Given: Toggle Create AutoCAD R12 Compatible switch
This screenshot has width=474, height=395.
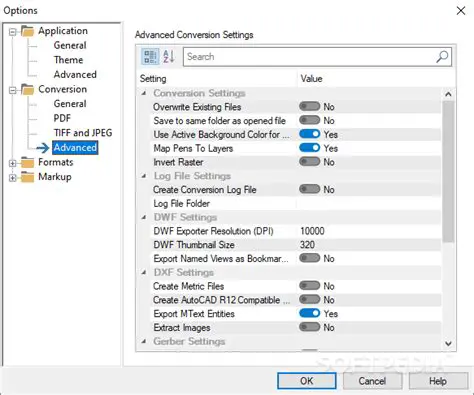Looking at the screenshot, I should point(309,300).
